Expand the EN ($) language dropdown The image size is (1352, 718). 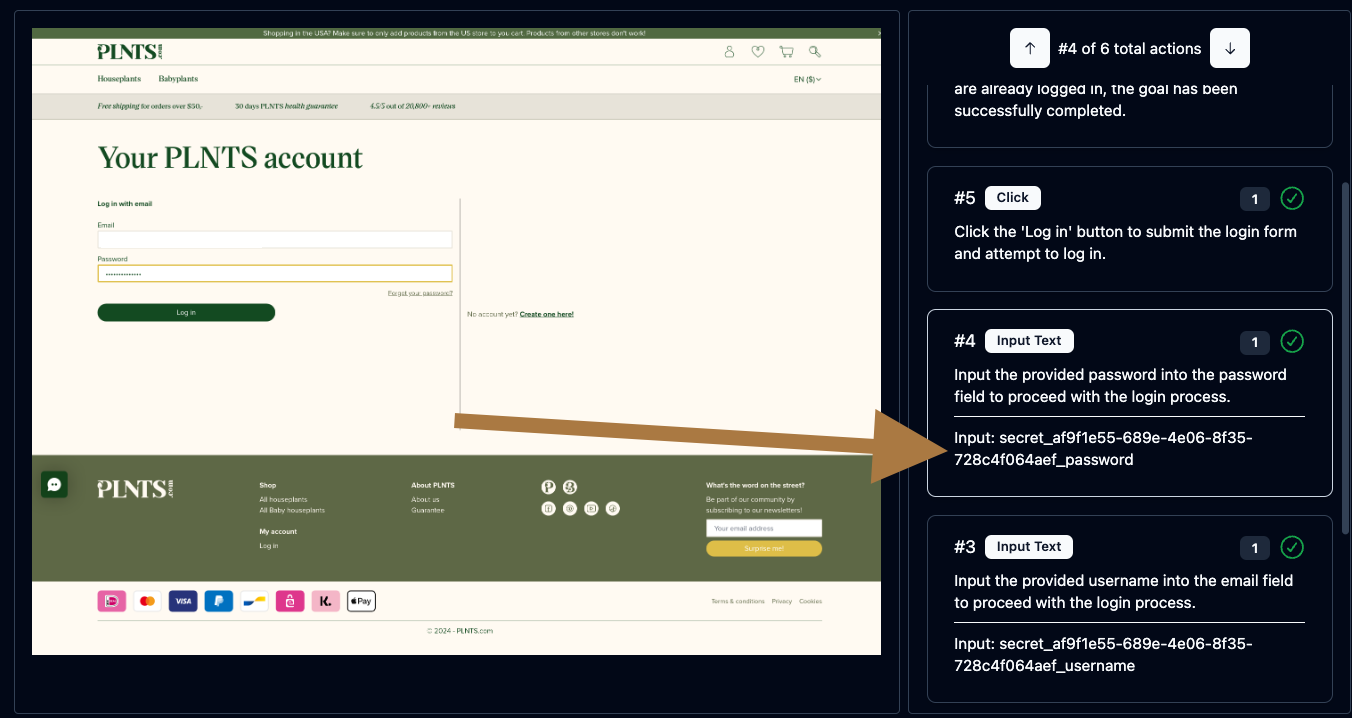(807, 79)
